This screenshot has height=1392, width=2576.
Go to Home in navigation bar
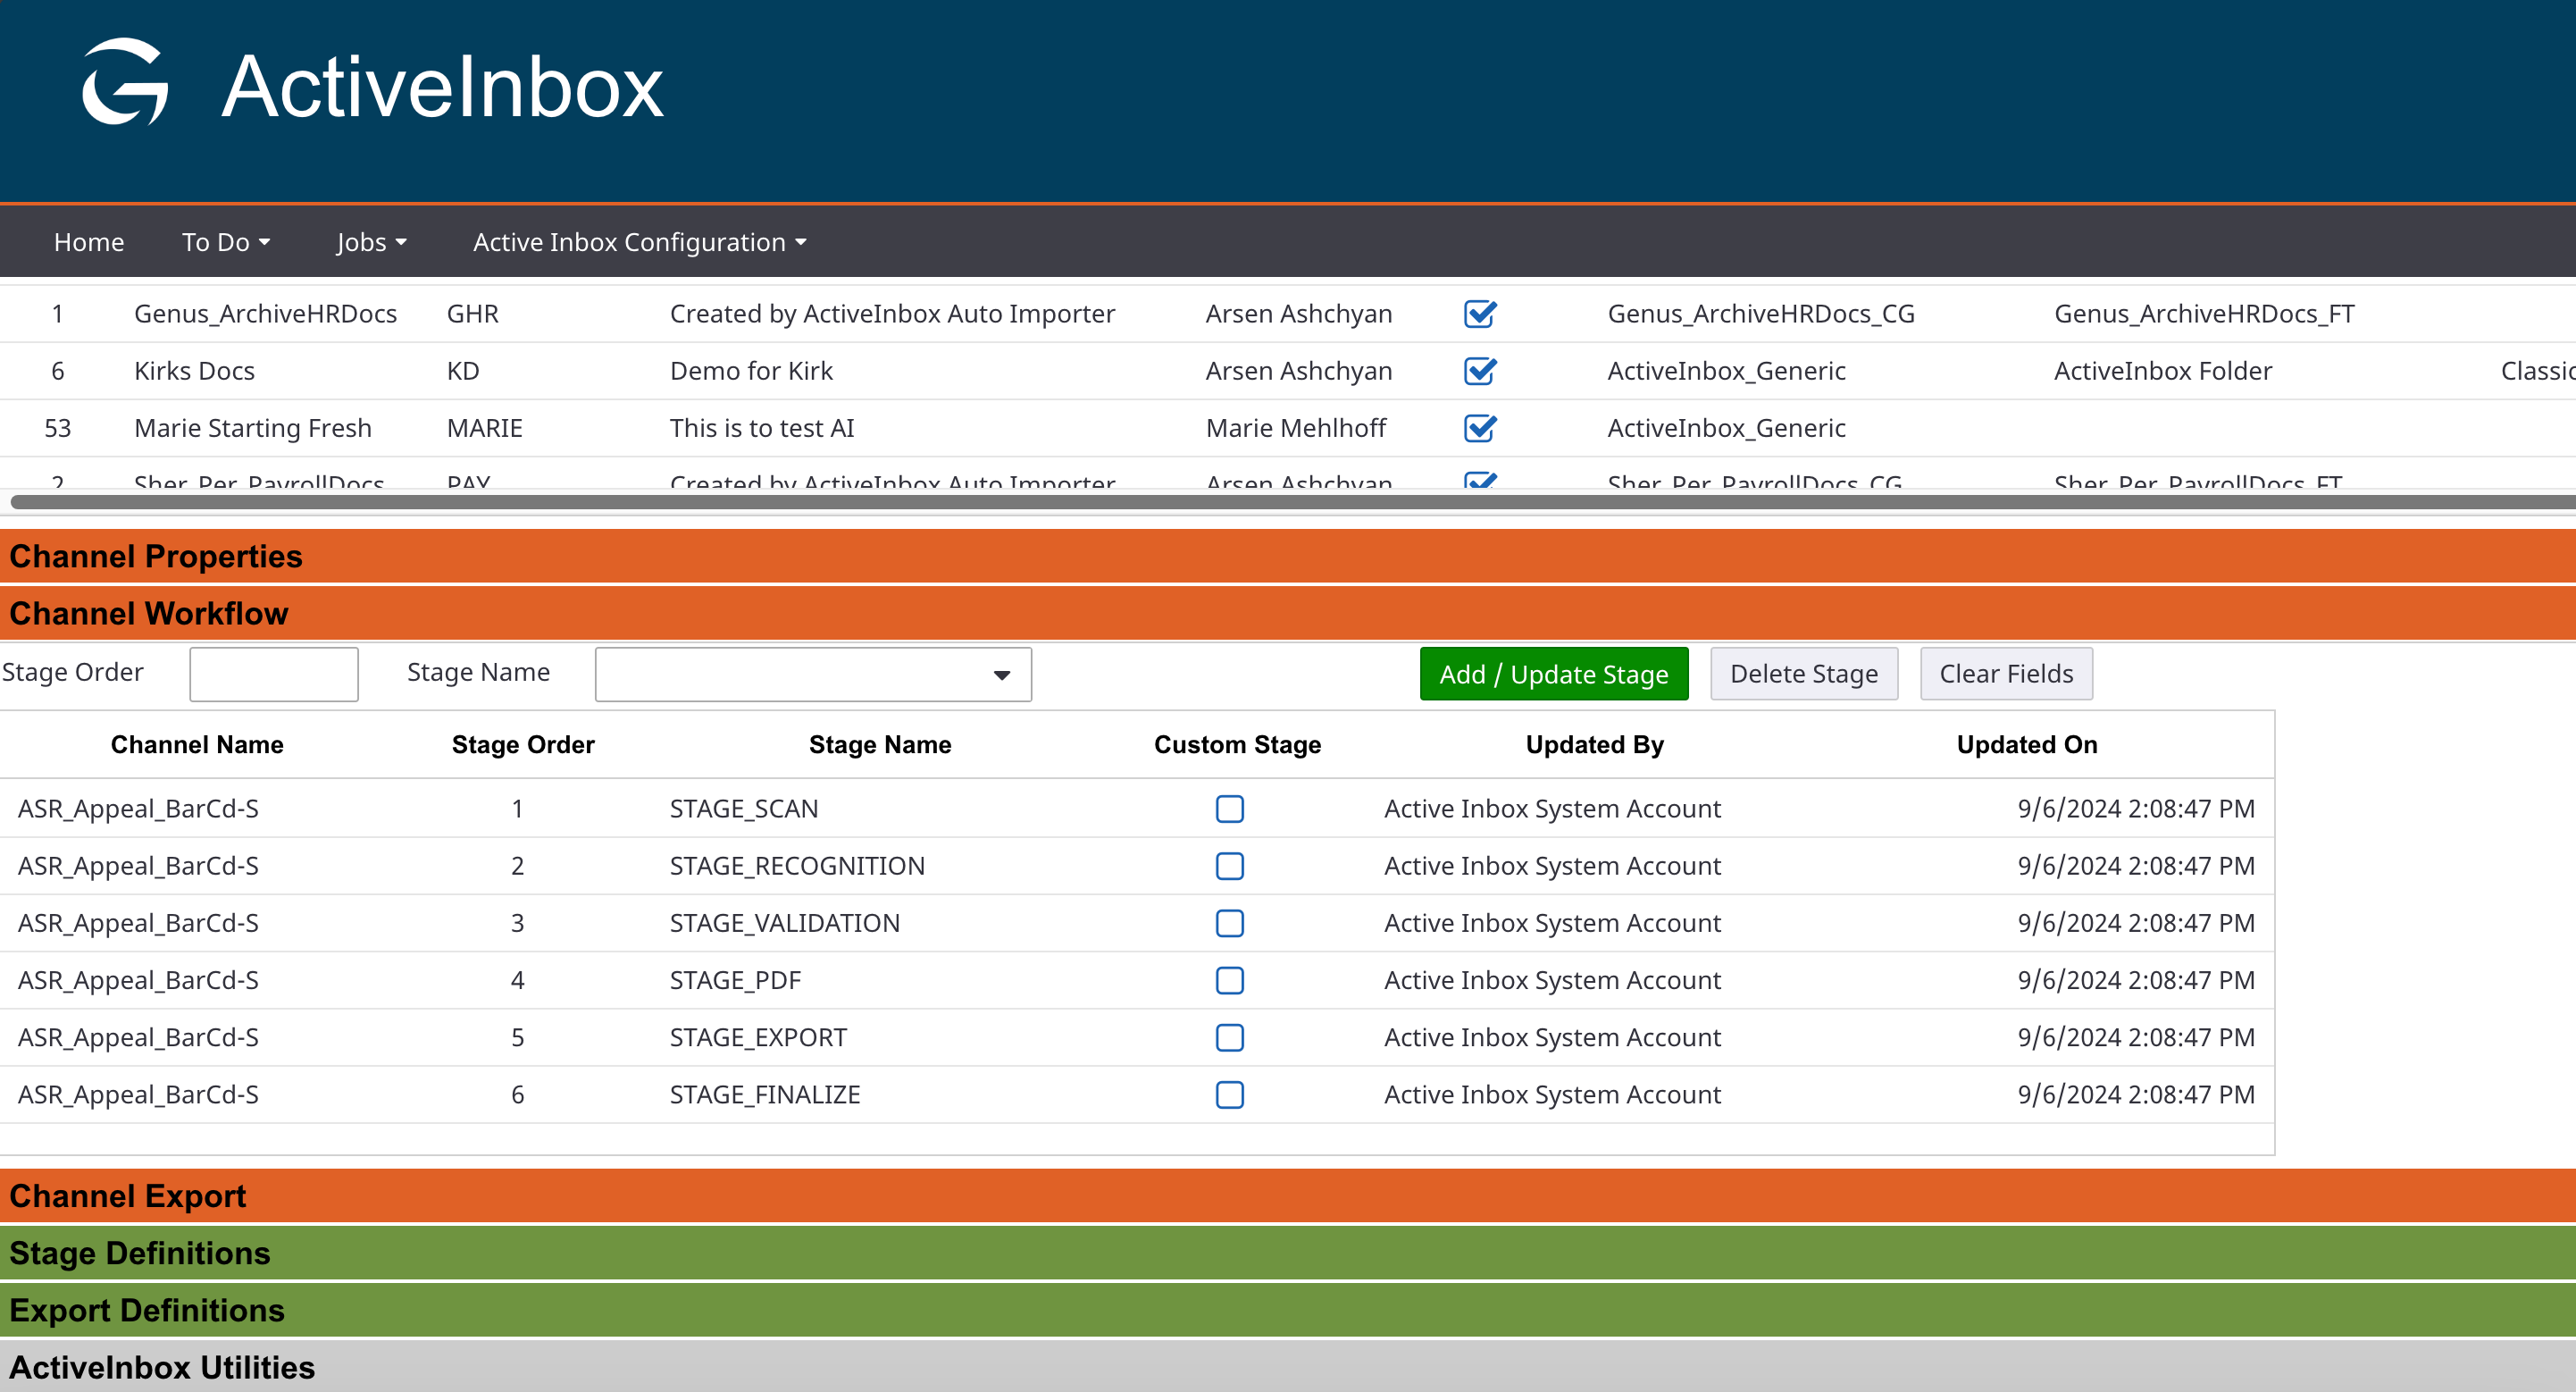click(x=89, y=242)
